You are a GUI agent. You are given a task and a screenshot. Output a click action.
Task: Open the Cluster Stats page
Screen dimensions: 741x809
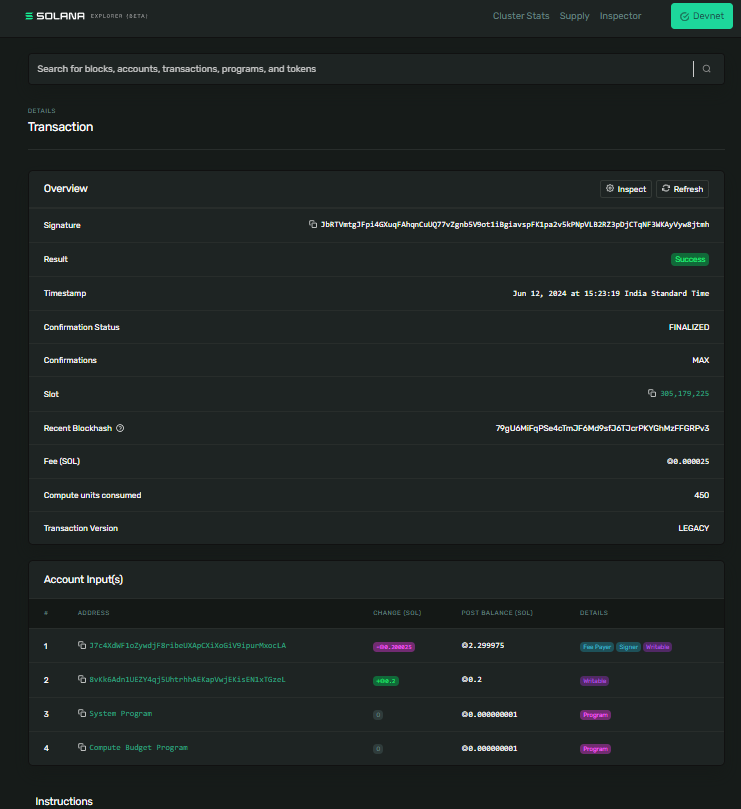pyautogui.click(x=521, y=16)
